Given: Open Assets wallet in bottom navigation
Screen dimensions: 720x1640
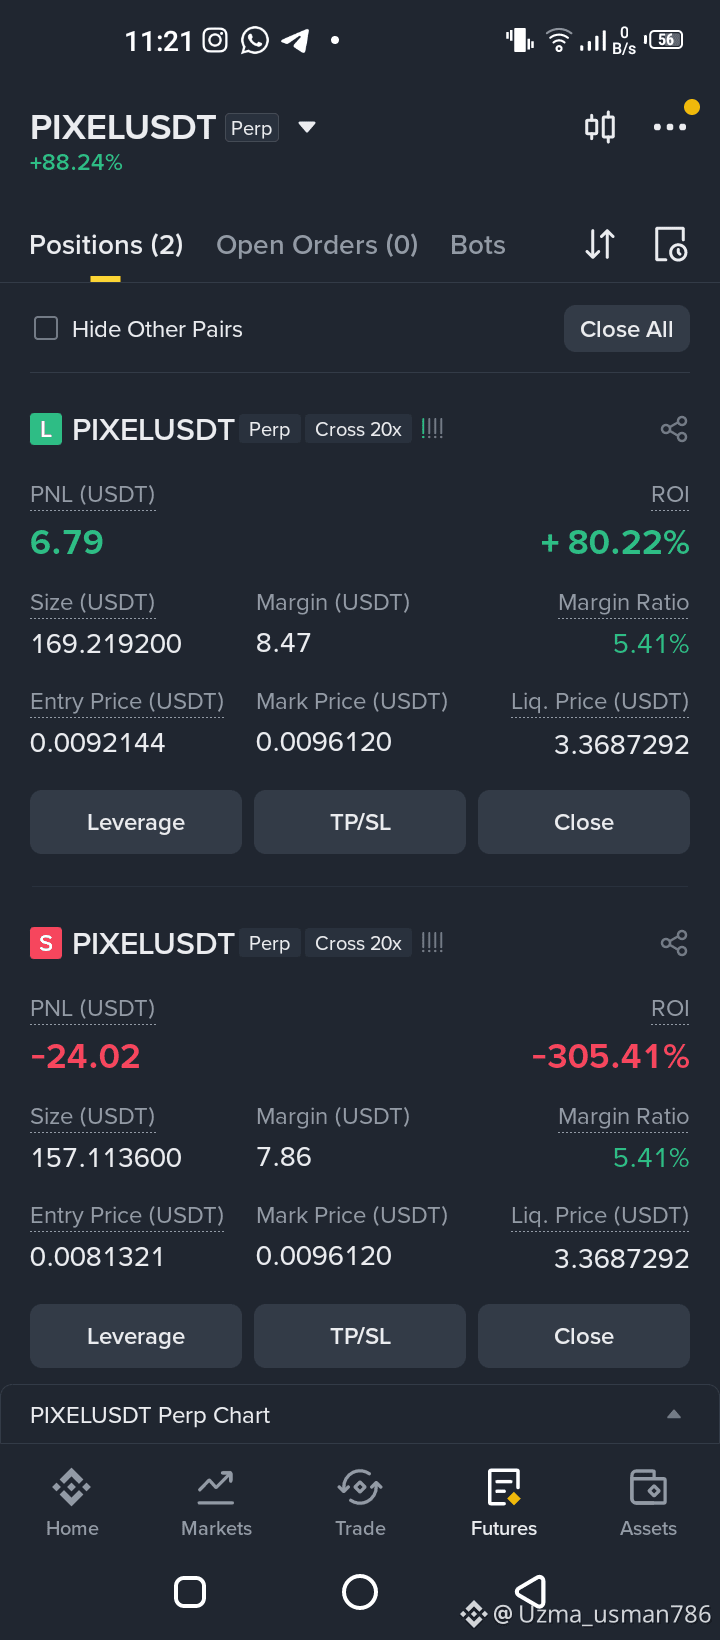Looking at the screenshot, I should [x=648, y=1503].
